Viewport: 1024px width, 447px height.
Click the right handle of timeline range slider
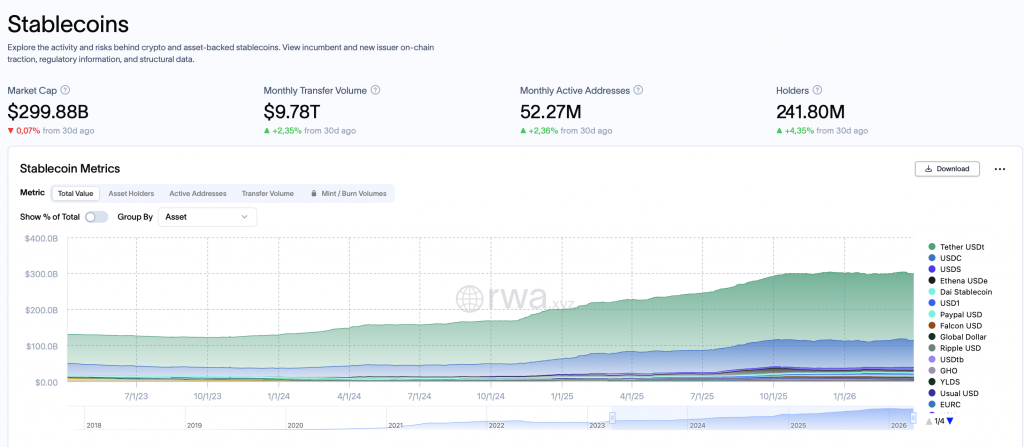[912, 416]
